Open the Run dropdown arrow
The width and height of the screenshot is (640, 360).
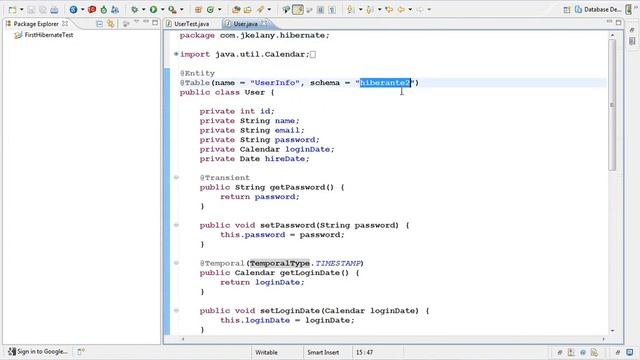click(162, 9)
